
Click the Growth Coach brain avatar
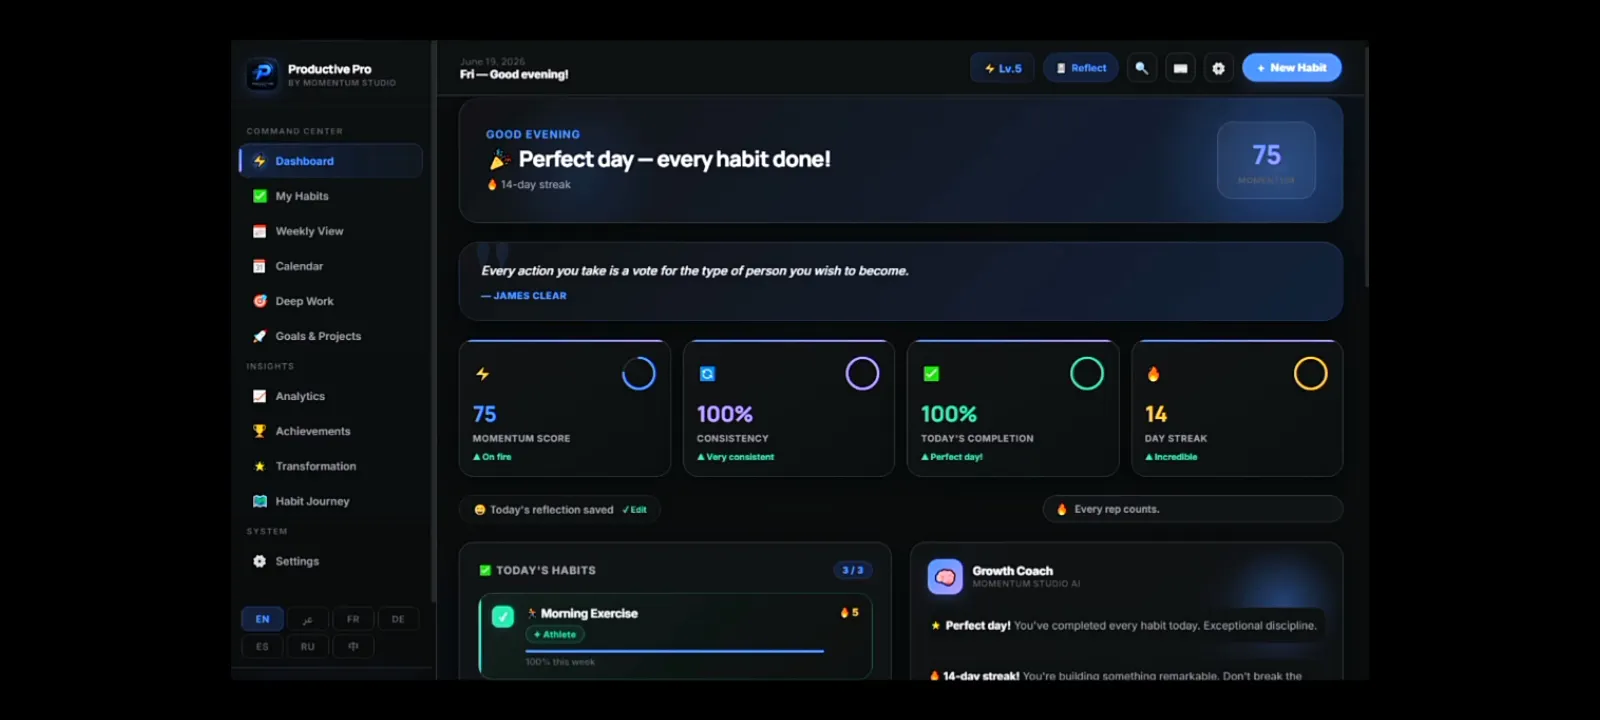(x=945, y=577)
